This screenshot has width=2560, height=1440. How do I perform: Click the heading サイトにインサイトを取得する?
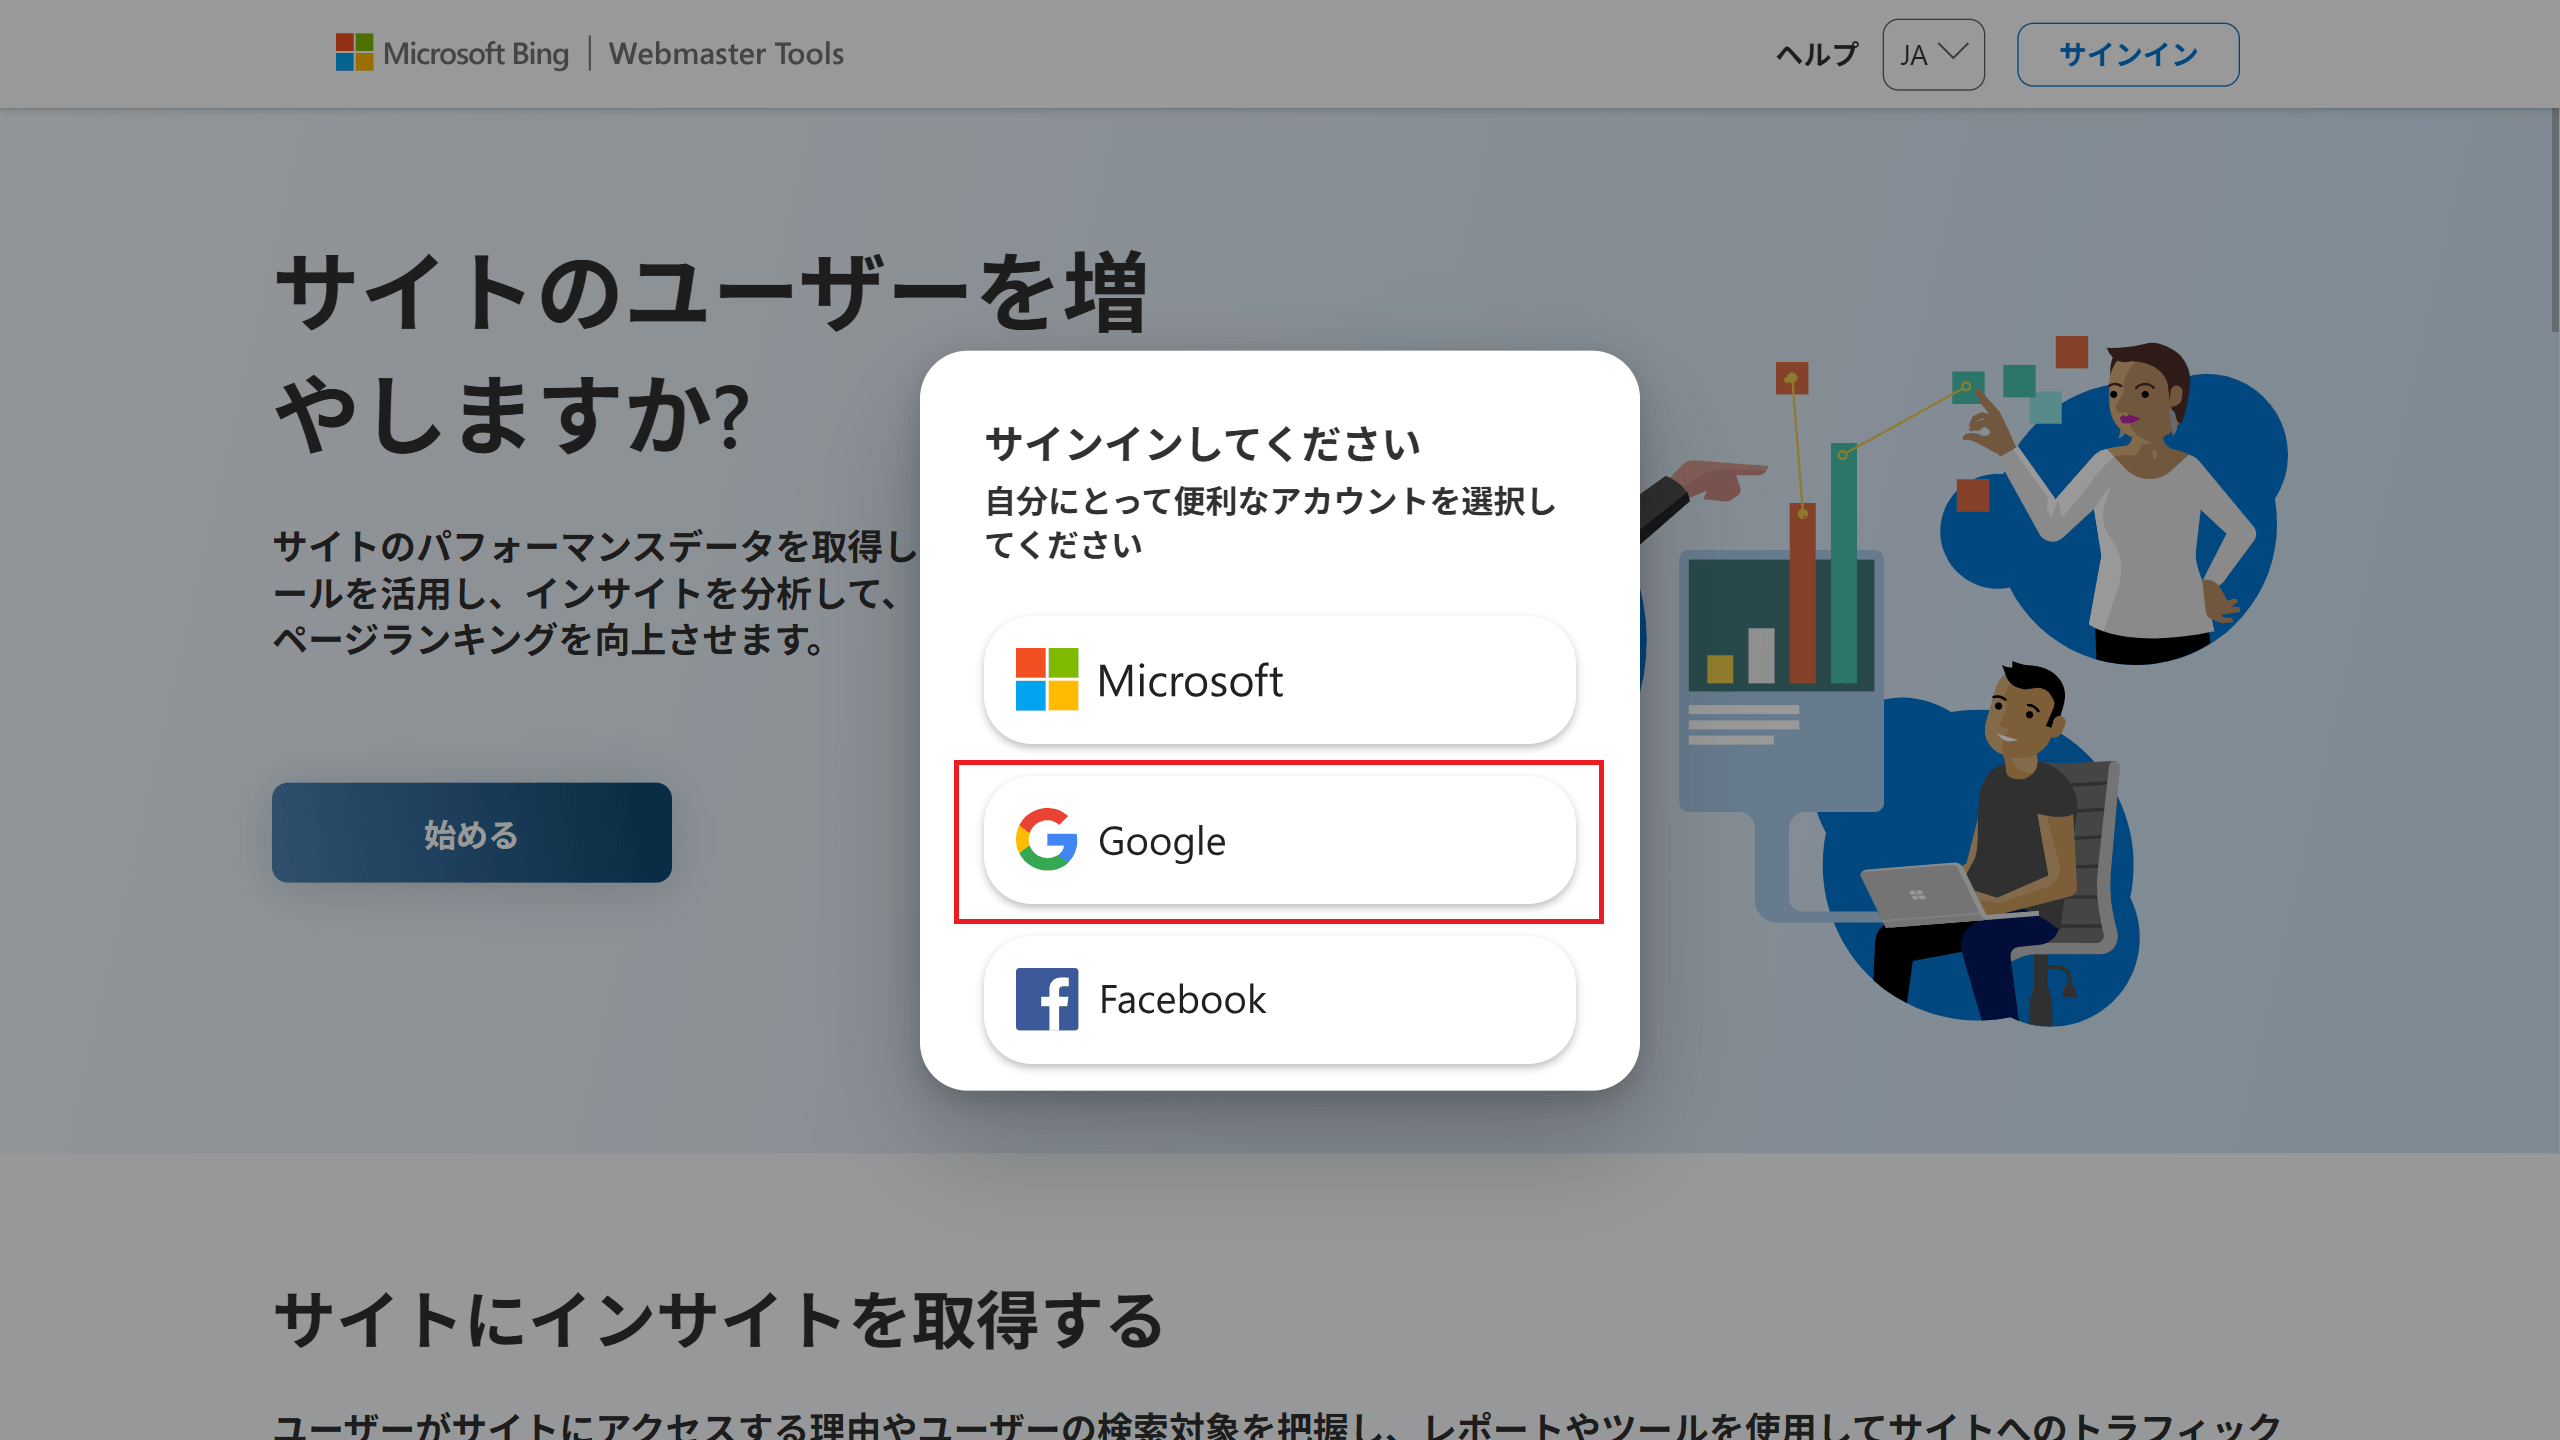[719, 1320]
